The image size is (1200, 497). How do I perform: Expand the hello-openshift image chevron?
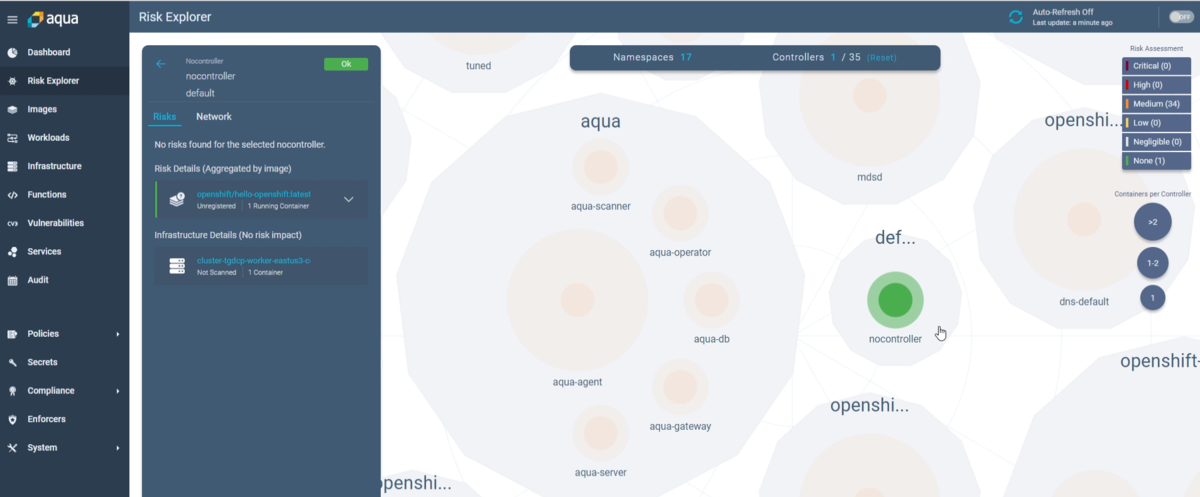[x=349, y=199]
